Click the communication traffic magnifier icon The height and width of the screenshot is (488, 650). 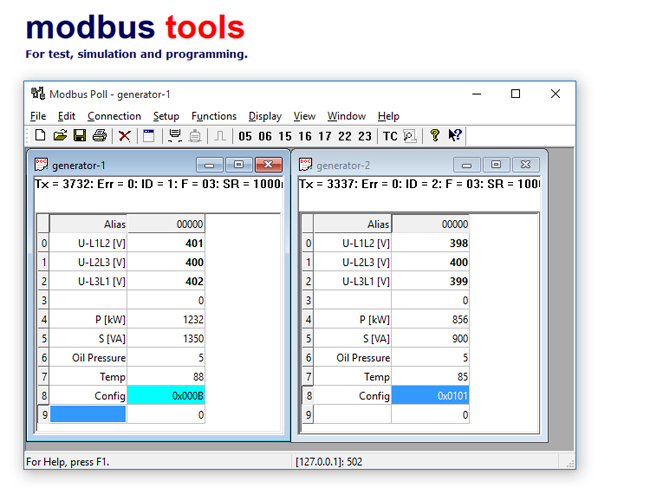point(410,136)
